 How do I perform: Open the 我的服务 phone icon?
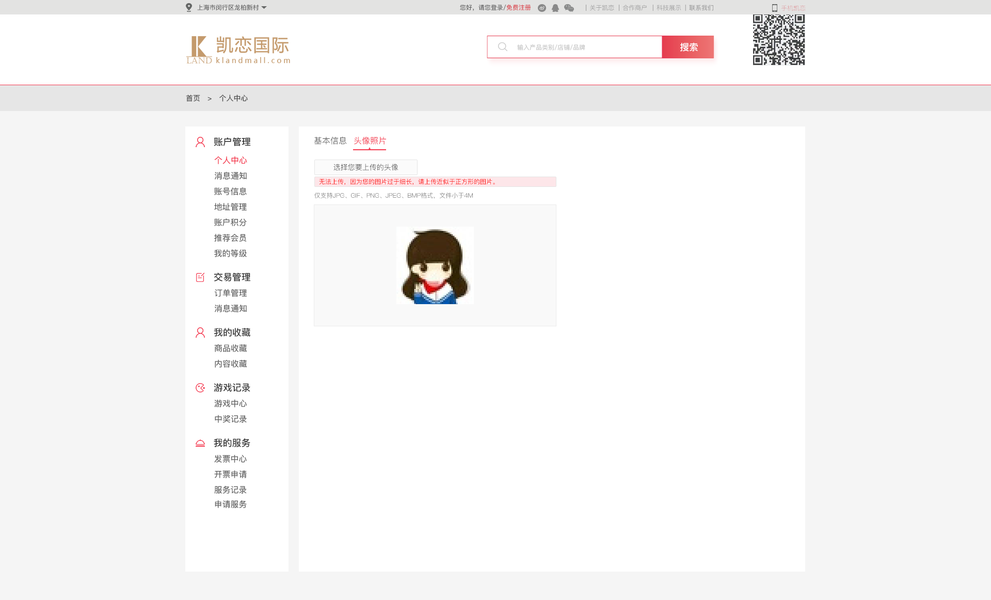point(201,442)
